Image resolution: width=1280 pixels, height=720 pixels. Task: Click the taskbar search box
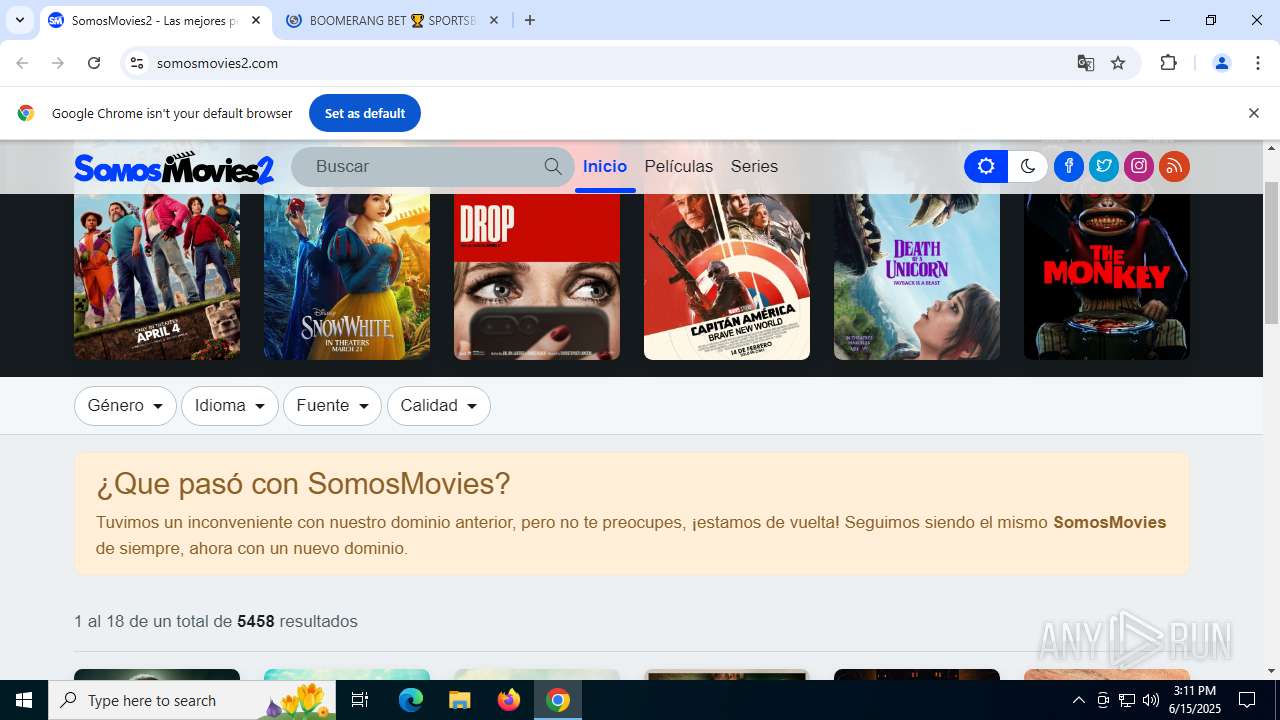pyautogui.click(x=194, y=700)
